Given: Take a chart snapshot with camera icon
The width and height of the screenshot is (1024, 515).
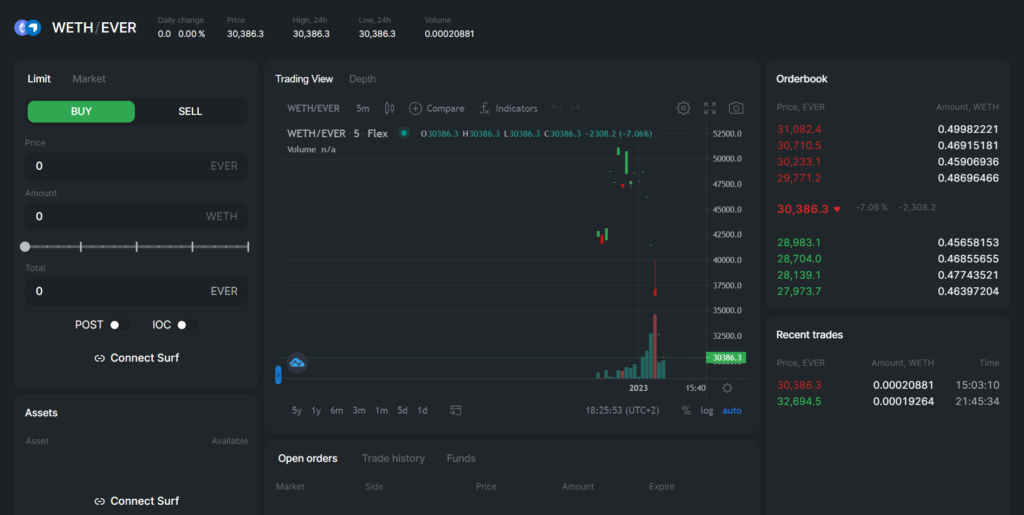Looking at the screenshot, I should 736,108.
